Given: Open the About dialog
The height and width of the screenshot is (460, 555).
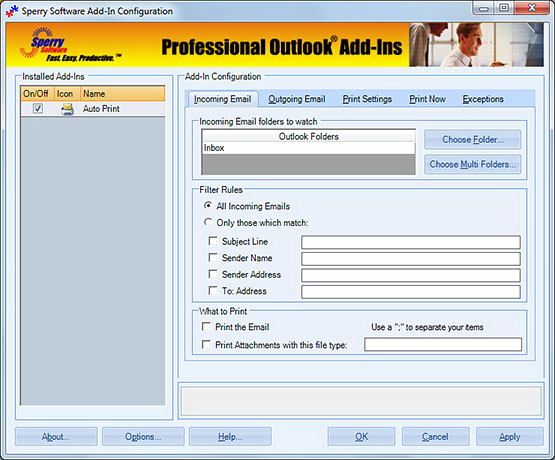Looking at the screenshot, I should [56, 437].
